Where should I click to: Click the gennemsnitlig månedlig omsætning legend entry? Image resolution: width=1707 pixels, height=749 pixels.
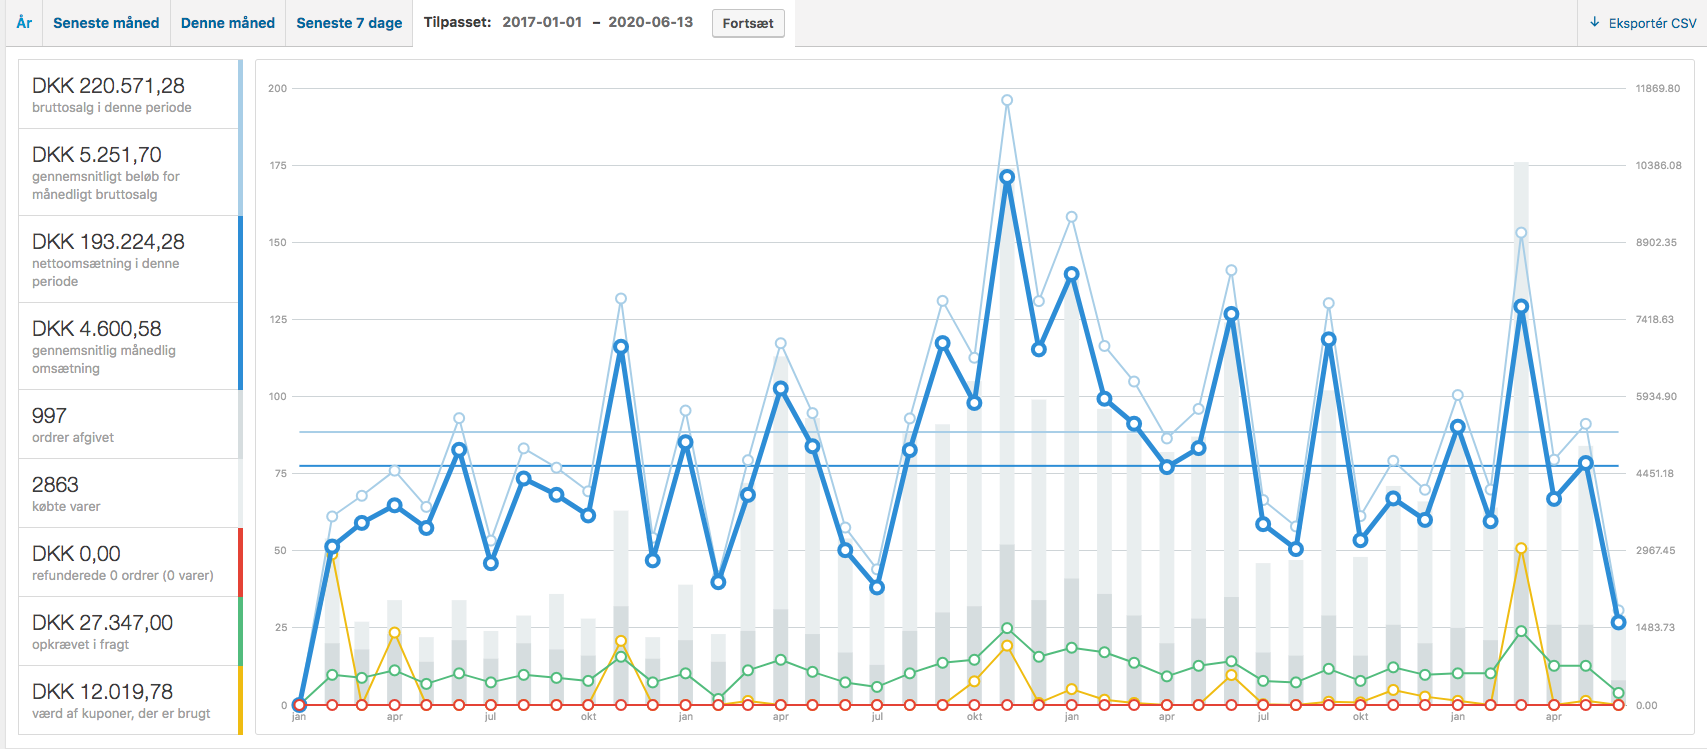tap(129, 346)
